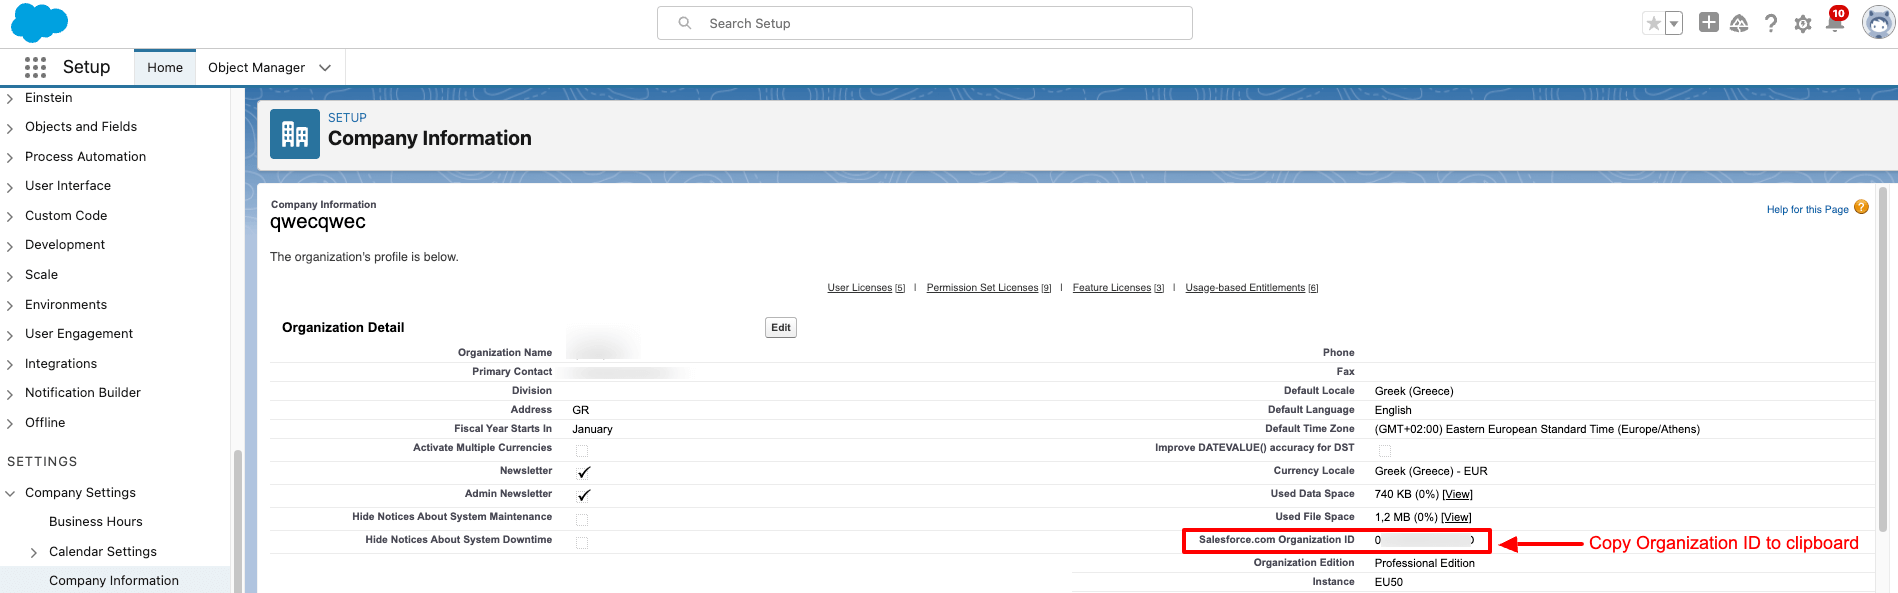Click the Default Time Zone value text

tap(1537, 429)
